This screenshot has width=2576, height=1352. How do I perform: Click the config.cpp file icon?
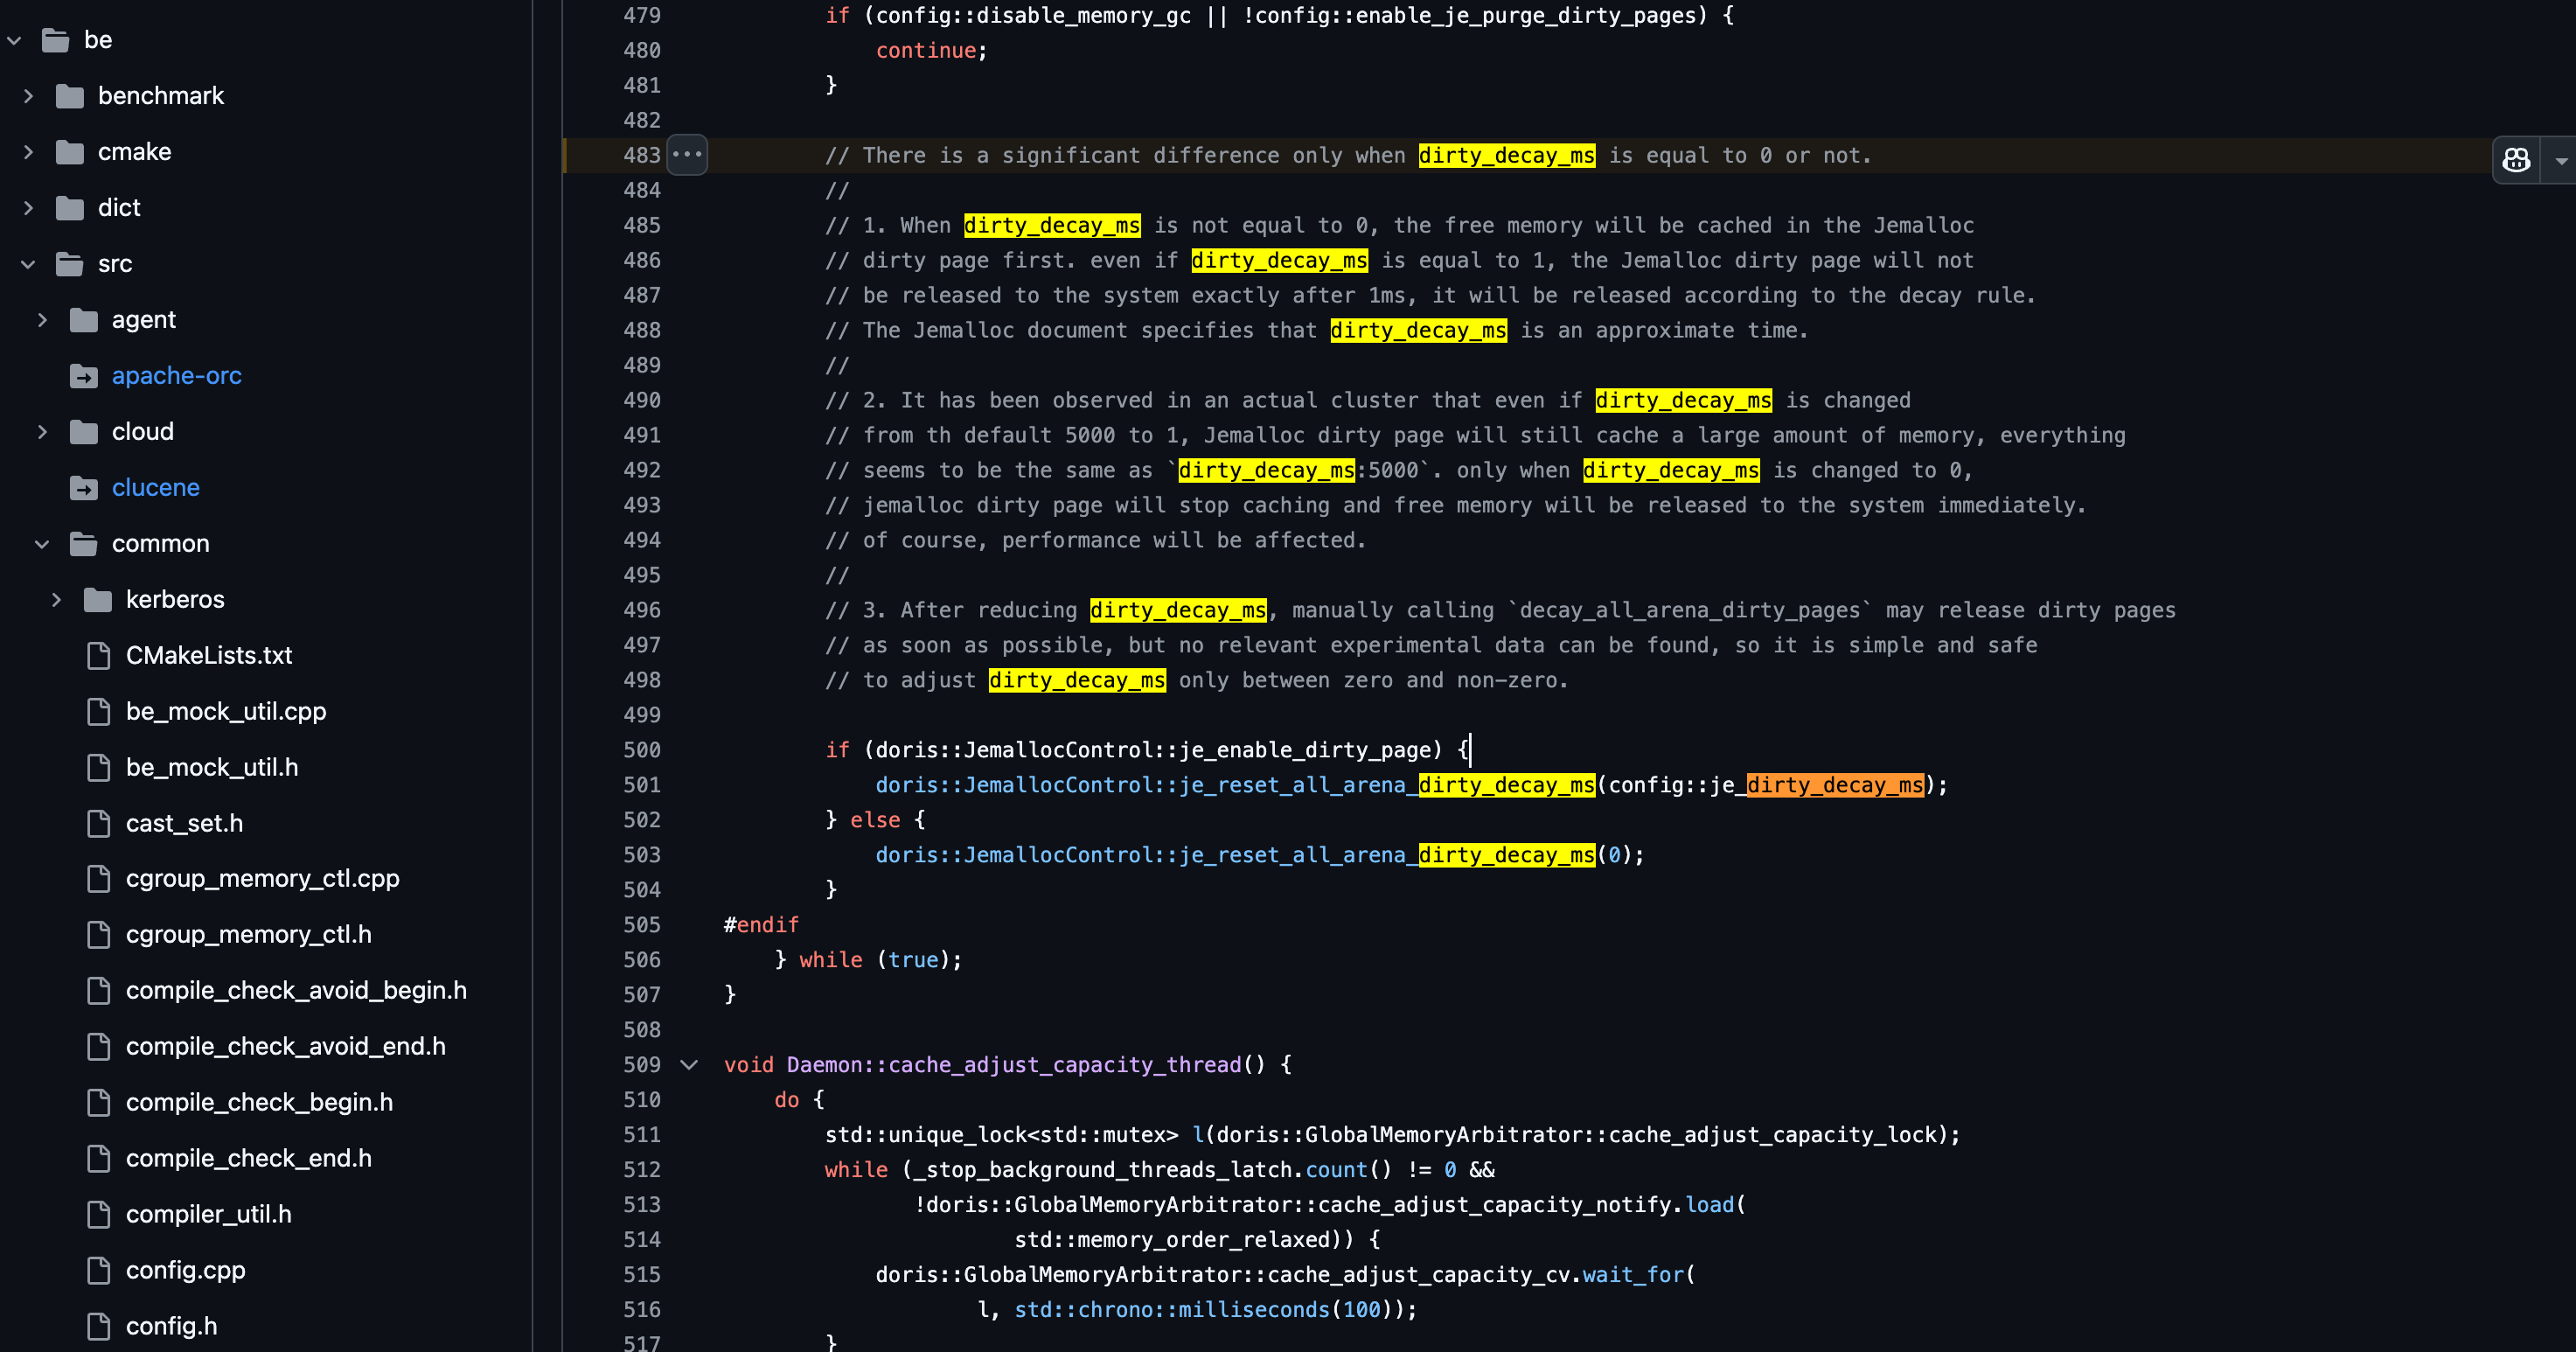[x=98, y=1270]
